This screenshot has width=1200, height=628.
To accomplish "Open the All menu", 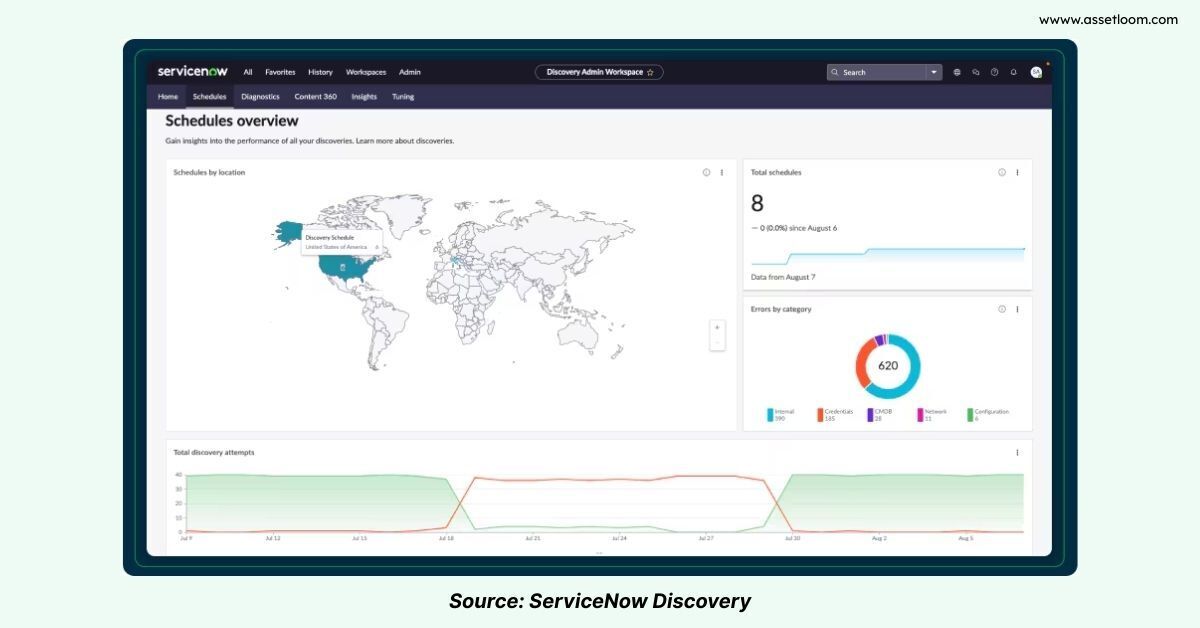I will coord(248,72).
